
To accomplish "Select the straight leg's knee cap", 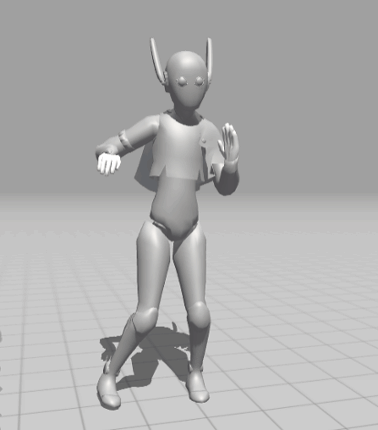I will click(x=198, y=313).
